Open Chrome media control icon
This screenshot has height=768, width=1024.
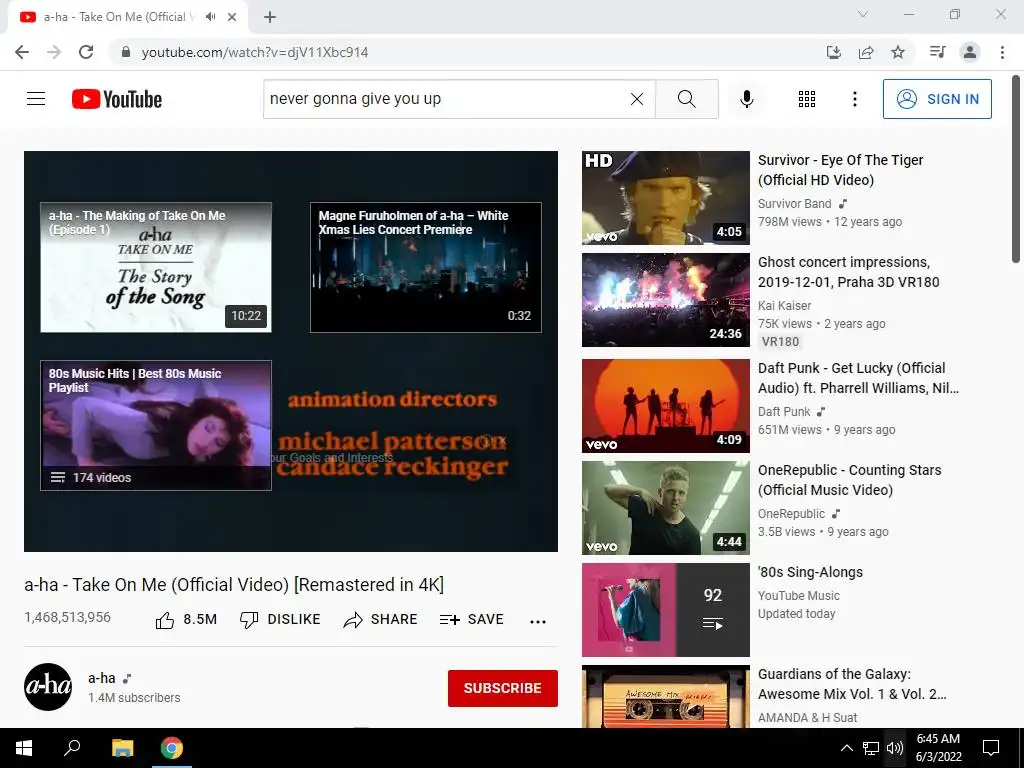937,52
